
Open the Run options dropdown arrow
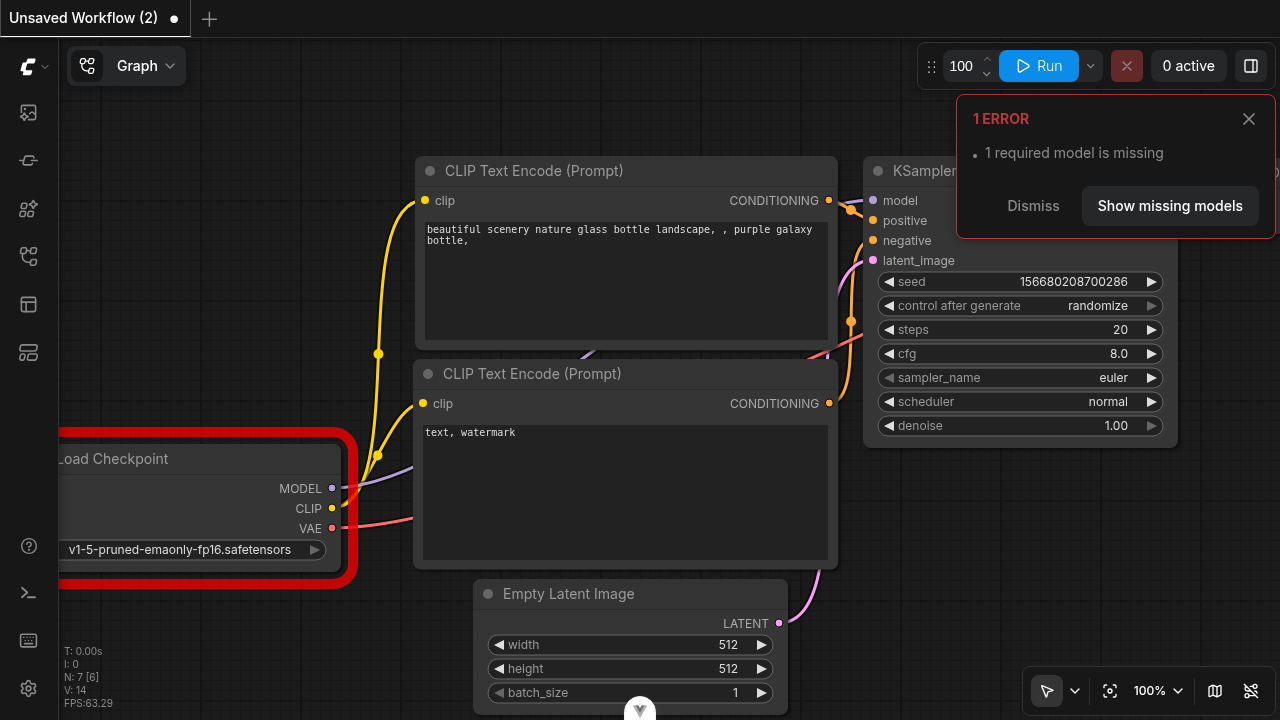tap(1090, 66)
